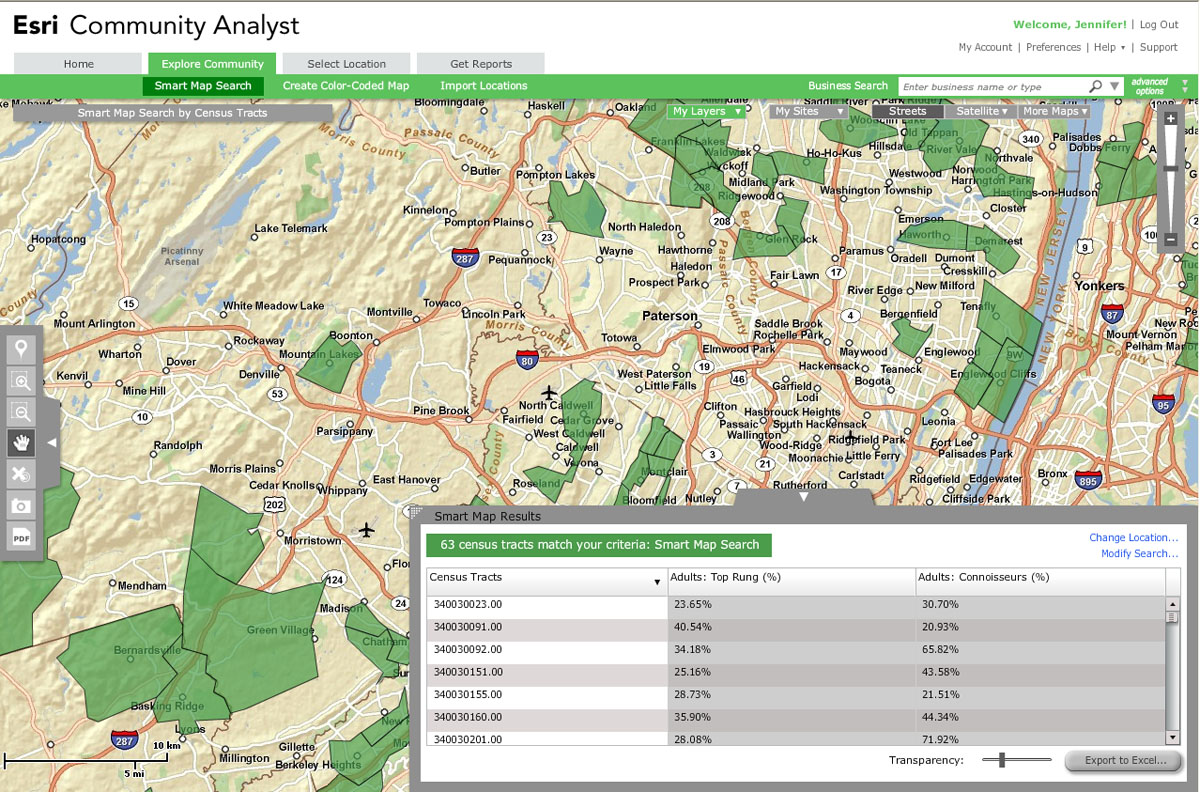Viewport: 1200px width, 792px height.
Task: Select the location pin tool
Action: tap(21, 350)
